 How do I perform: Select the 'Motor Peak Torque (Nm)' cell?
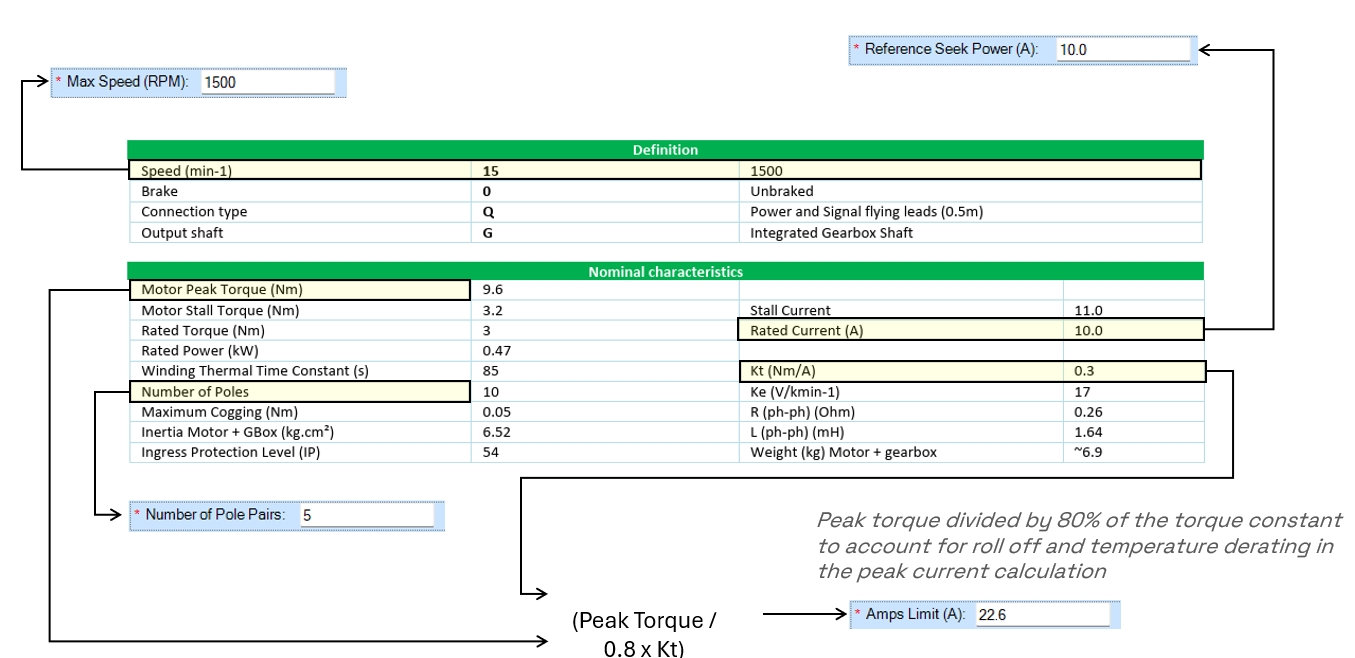(300, 290)
